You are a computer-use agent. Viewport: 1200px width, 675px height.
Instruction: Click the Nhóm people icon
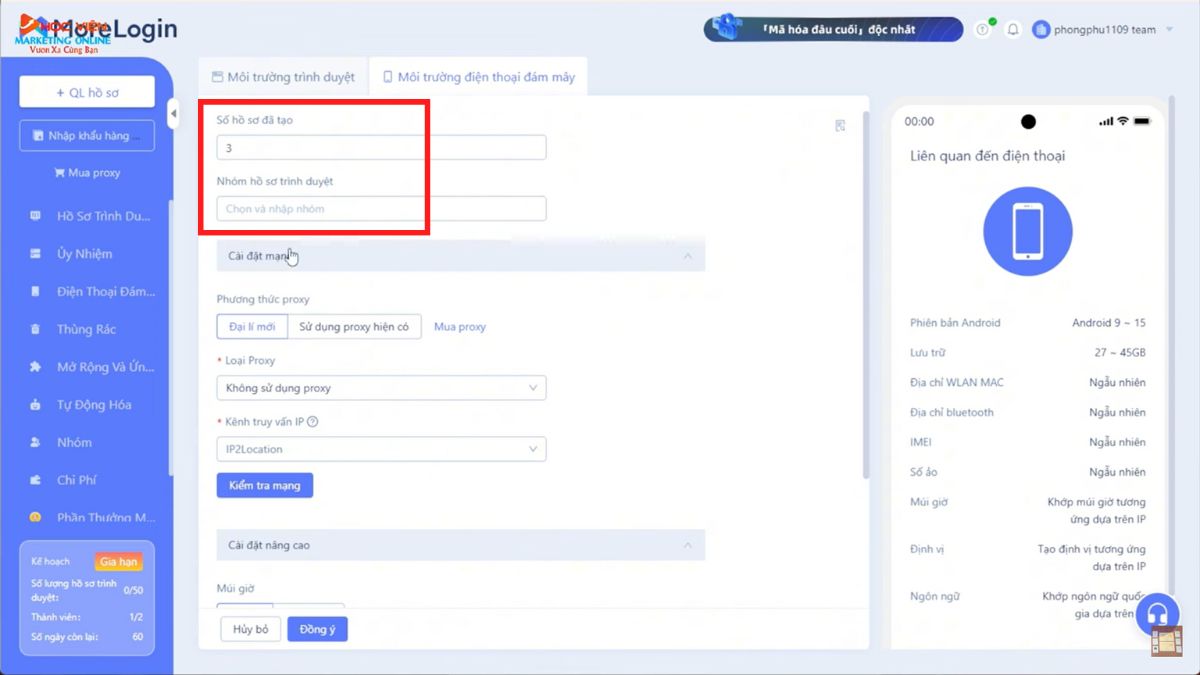click(36, 442)
